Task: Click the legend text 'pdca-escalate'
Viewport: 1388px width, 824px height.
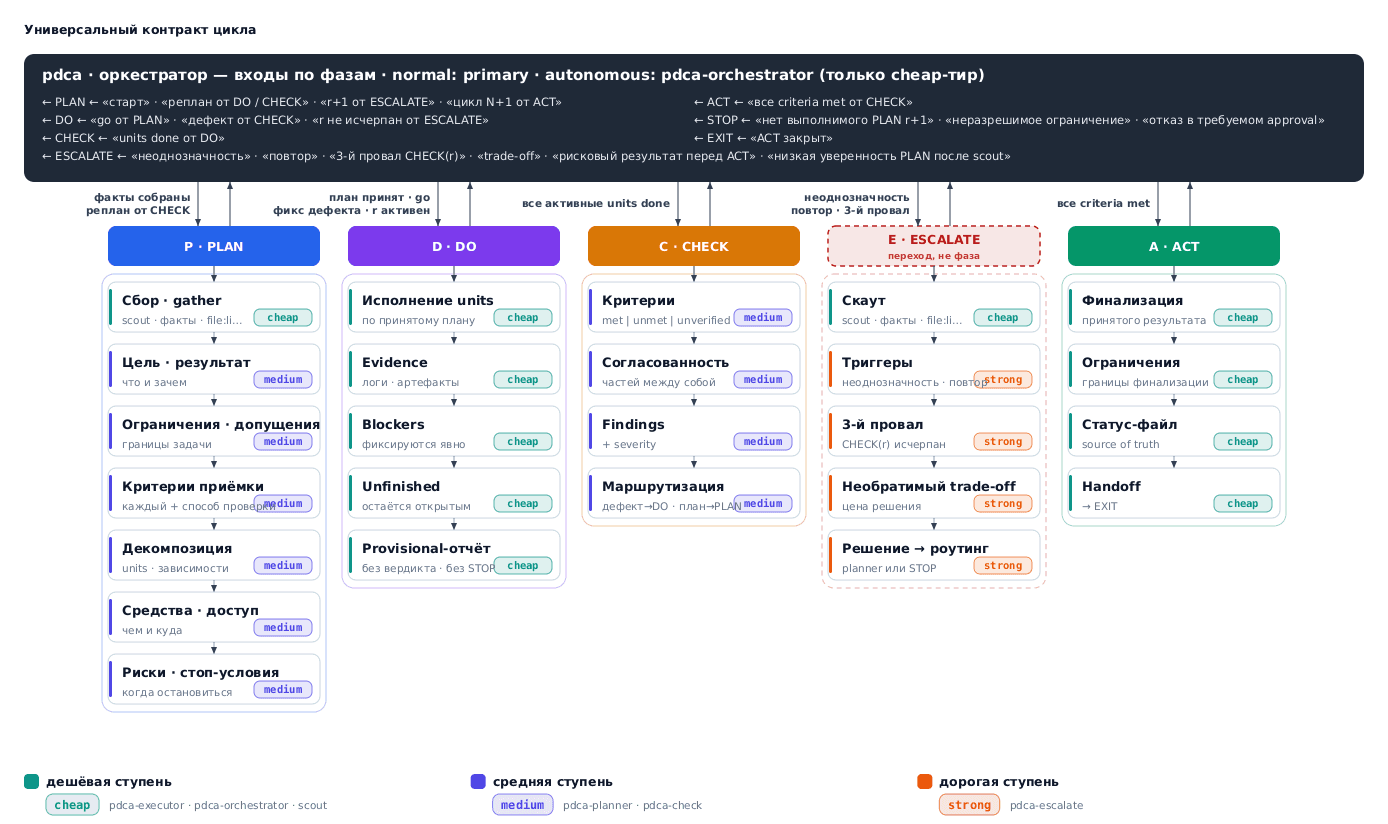Action: (1046, 805)
